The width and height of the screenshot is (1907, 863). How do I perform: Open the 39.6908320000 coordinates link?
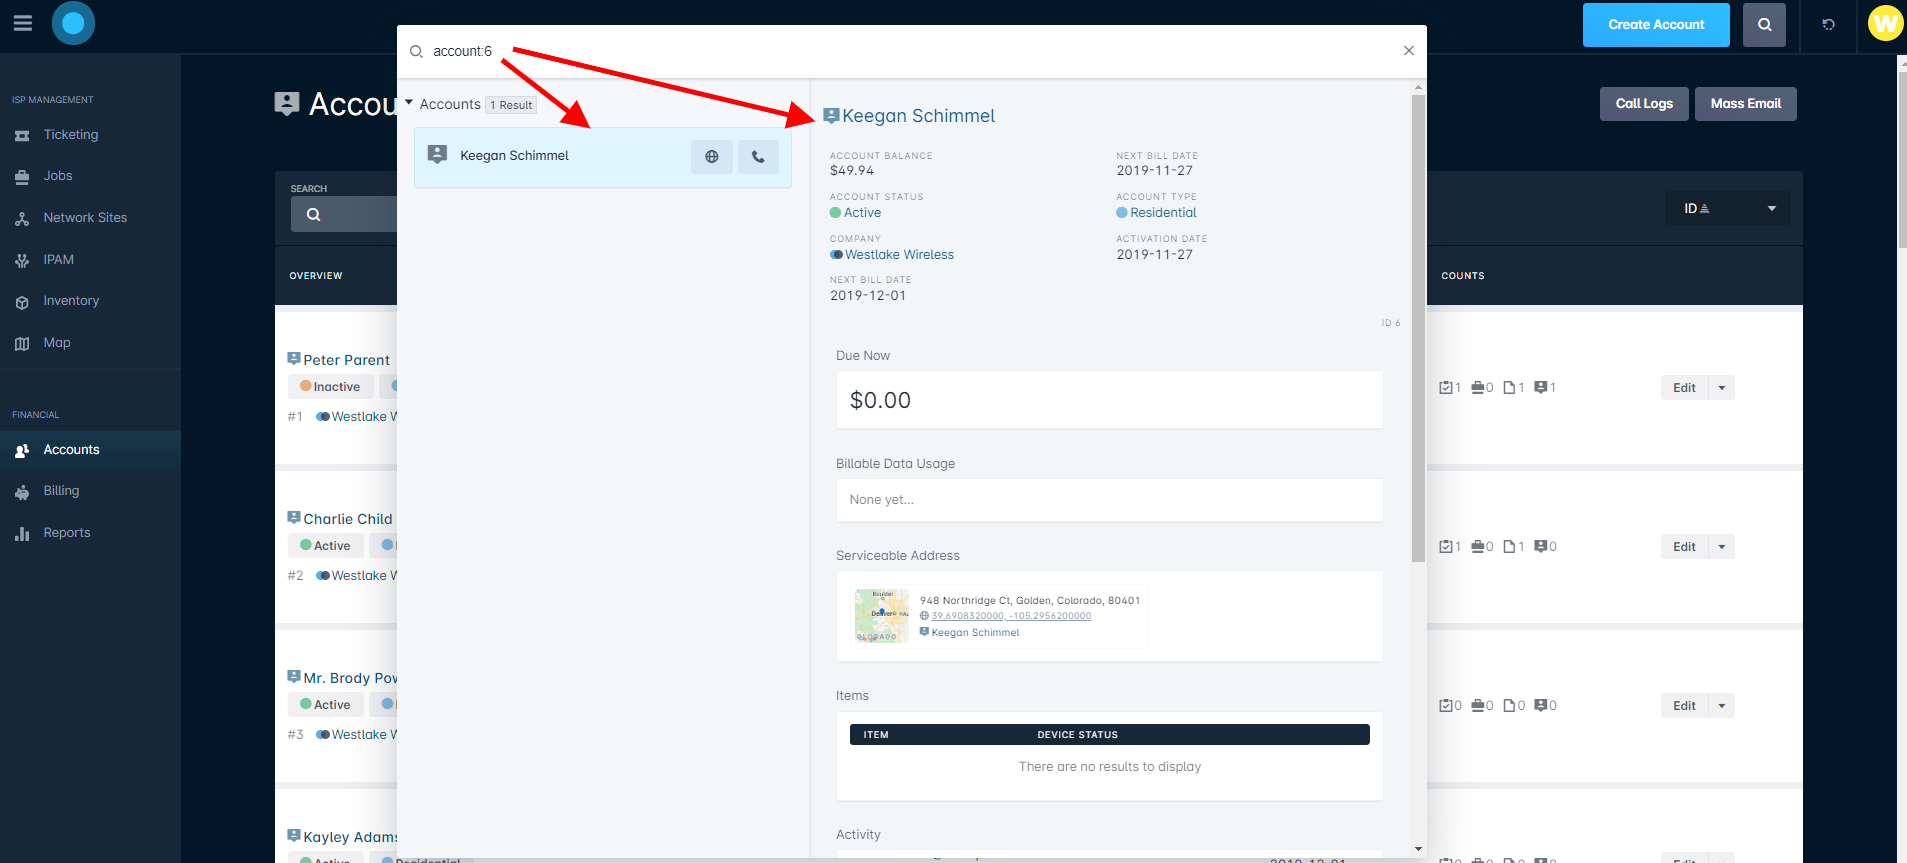click(1011, 616)
